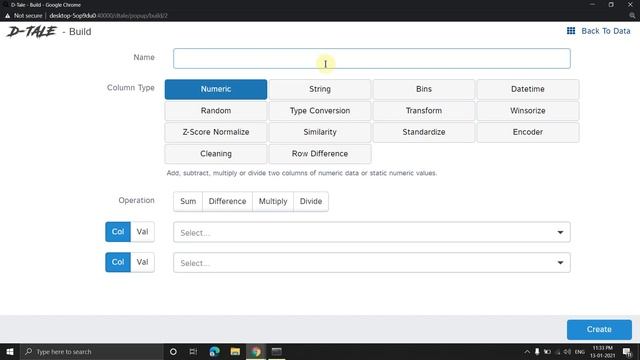640x360 pixels.
Task: Click the ENG language indicator
Action: click(580, 352)
